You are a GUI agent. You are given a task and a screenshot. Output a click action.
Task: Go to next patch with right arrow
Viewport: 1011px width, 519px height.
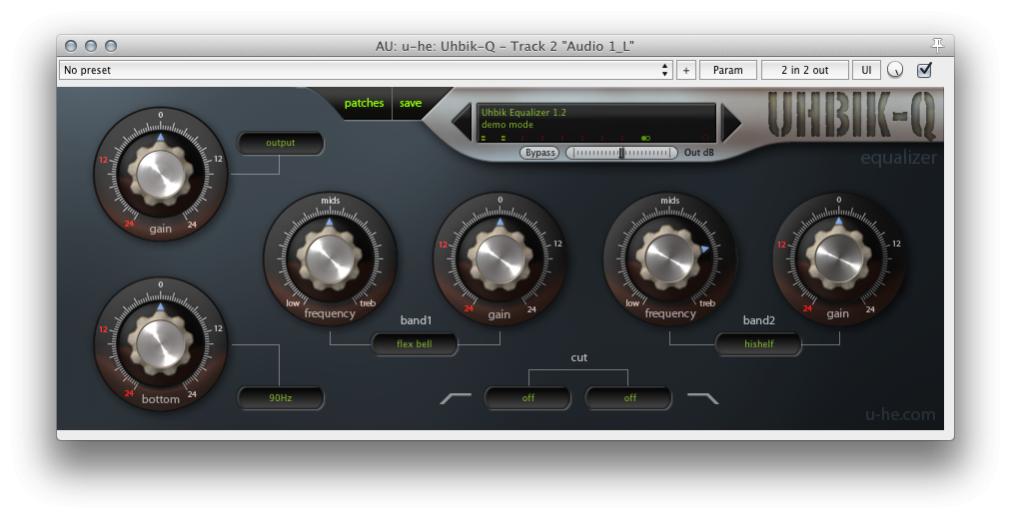click(x=731, y=122)
